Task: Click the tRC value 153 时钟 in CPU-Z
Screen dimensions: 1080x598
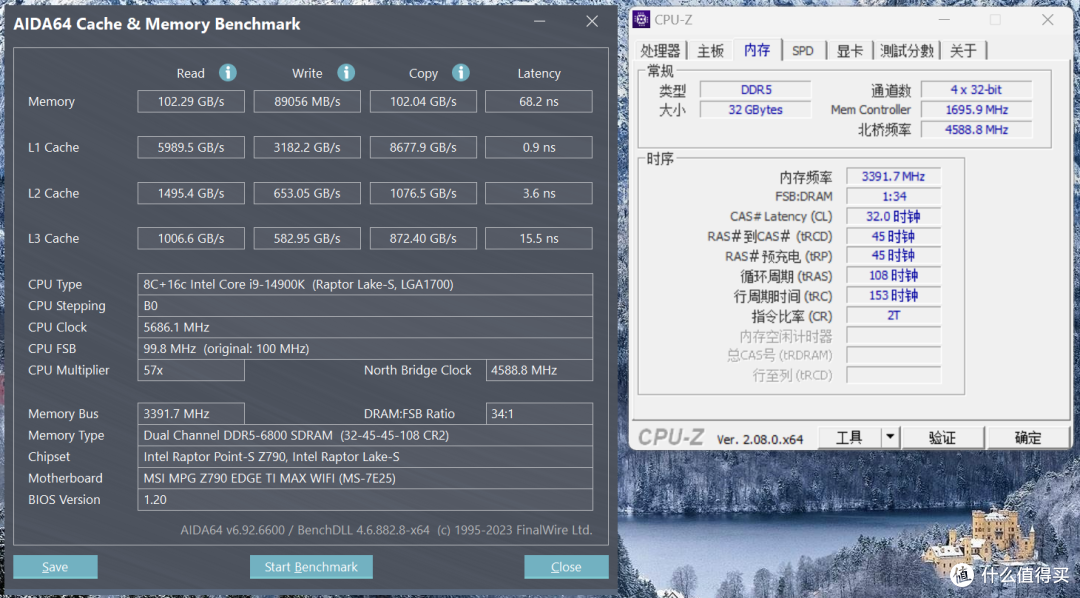Action: pos(893,296)
